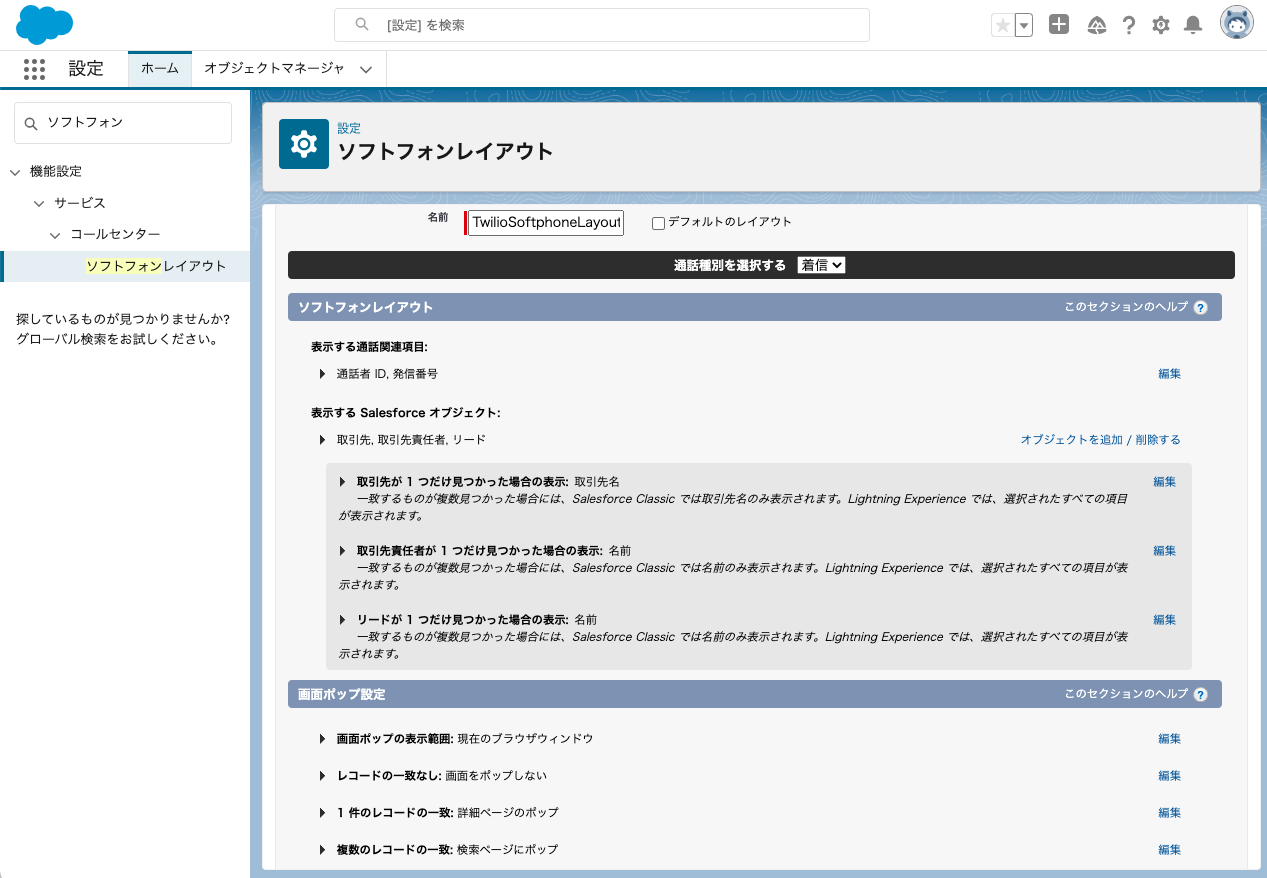Open help for the 画面ポップ設定 section
Screen dimensions: 1267x878
pyautogui.click(x=1200, y=693)
